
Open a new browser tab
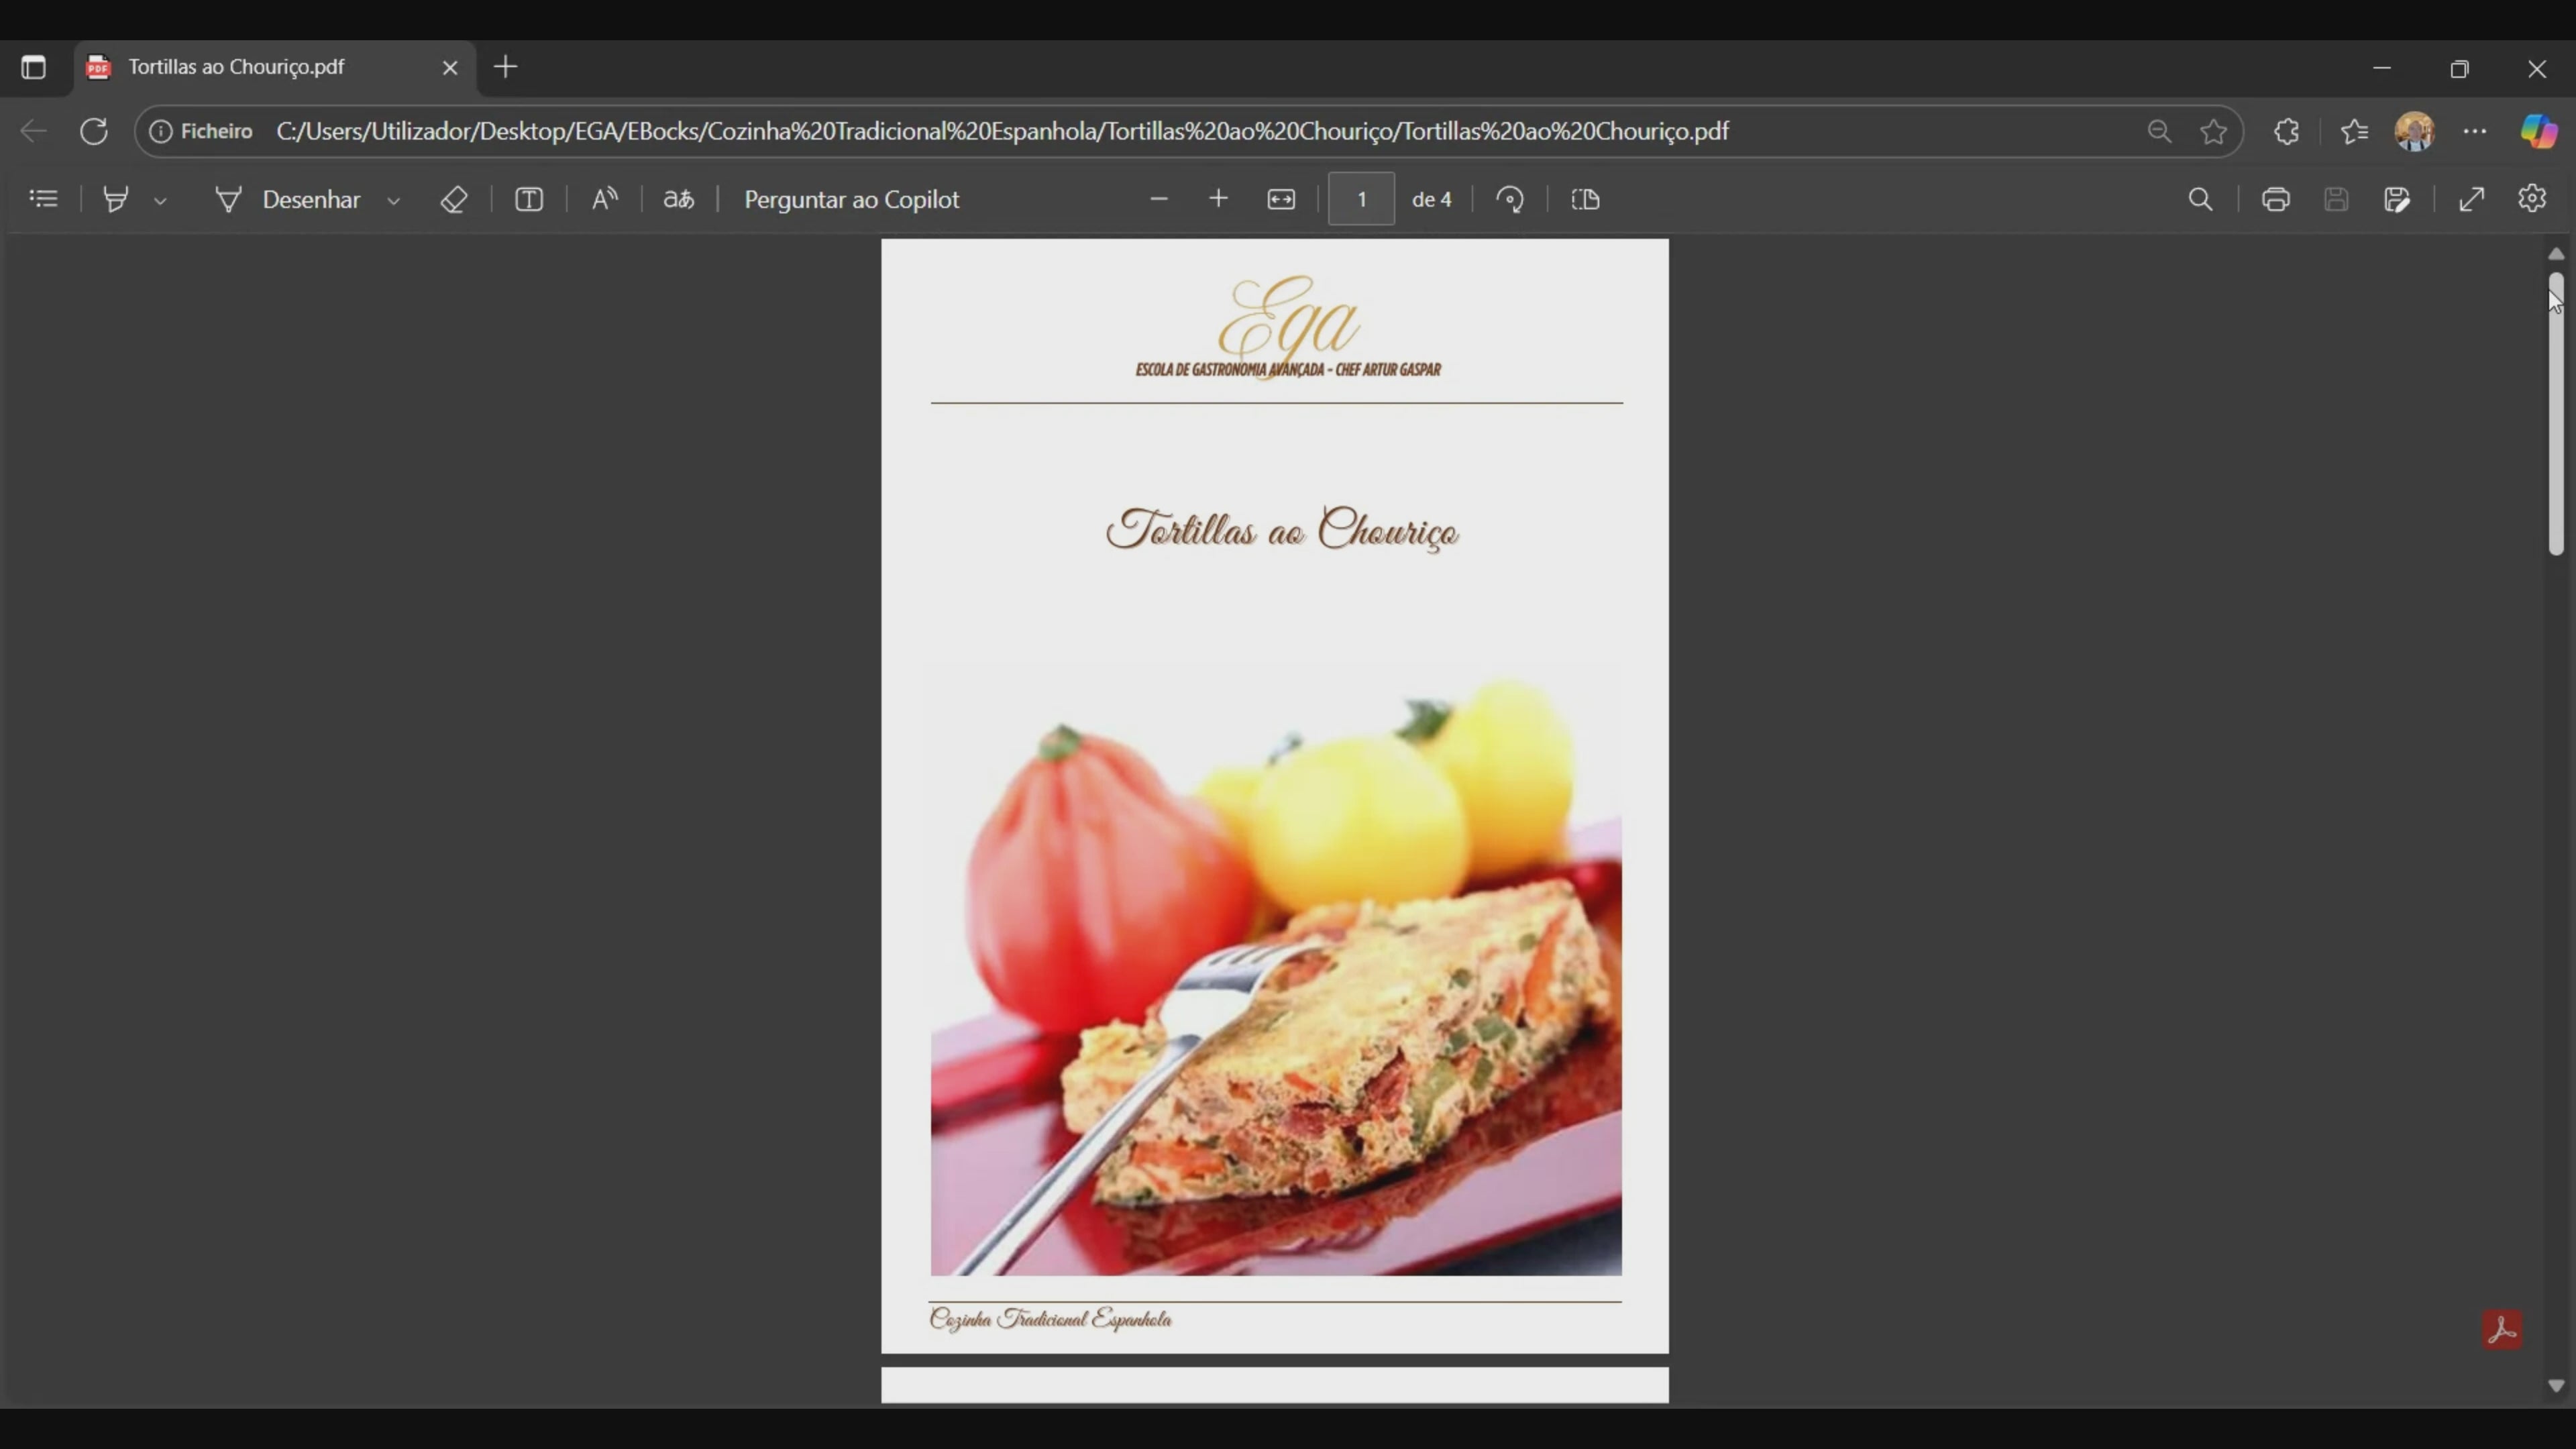pyautogui.click(x=506, y=67)
